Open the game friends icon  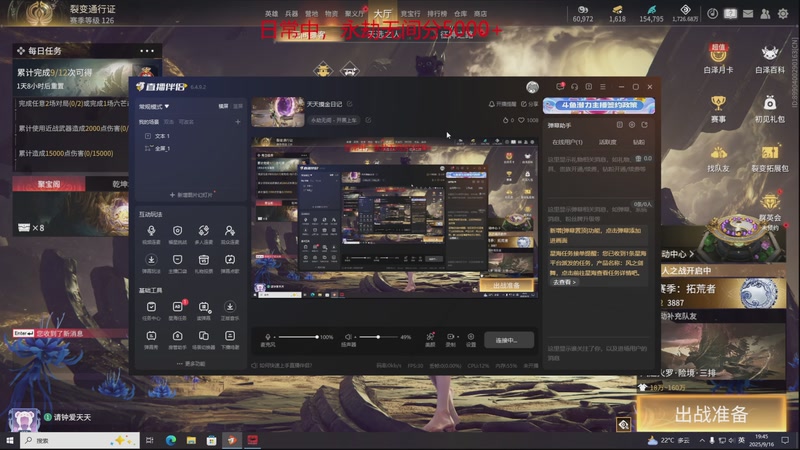[765, 14]
